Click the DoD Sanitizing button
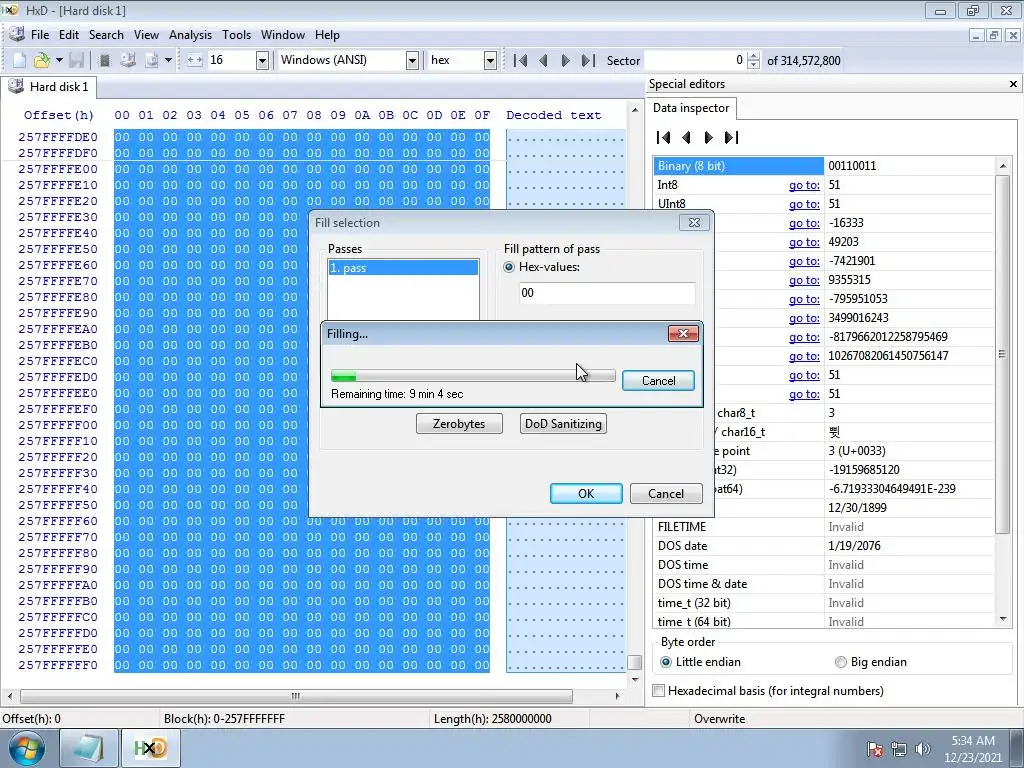Image resolution: width=1024 pixels, height=768 pixels. pyautogui.click(x=563, y=423)
